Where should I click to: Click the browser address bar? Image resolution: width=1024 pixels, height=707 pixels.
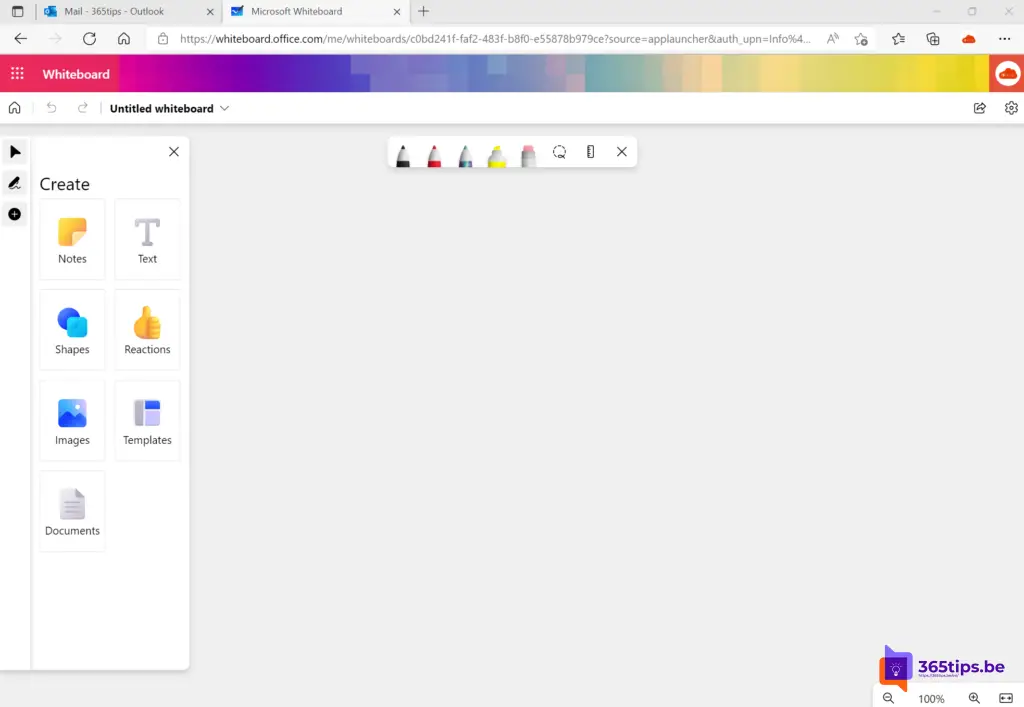click(490, 39)
